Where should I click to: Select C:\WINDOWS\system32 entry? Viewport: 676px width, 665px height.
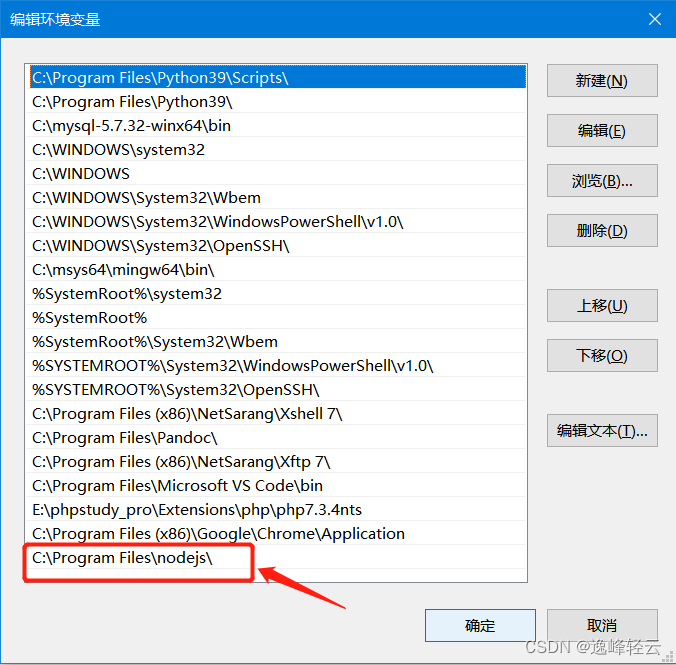point(278,150)
